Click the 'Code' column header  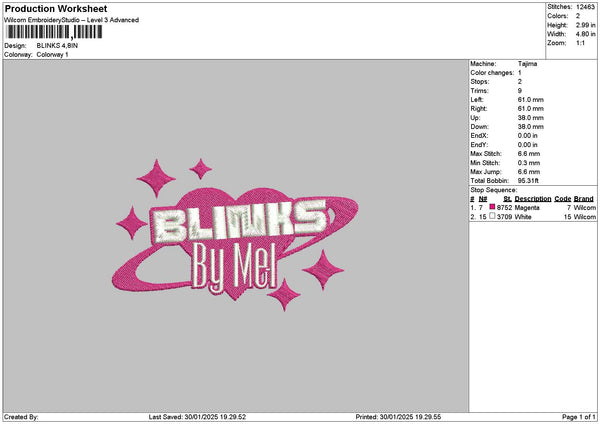click(562, 199)
